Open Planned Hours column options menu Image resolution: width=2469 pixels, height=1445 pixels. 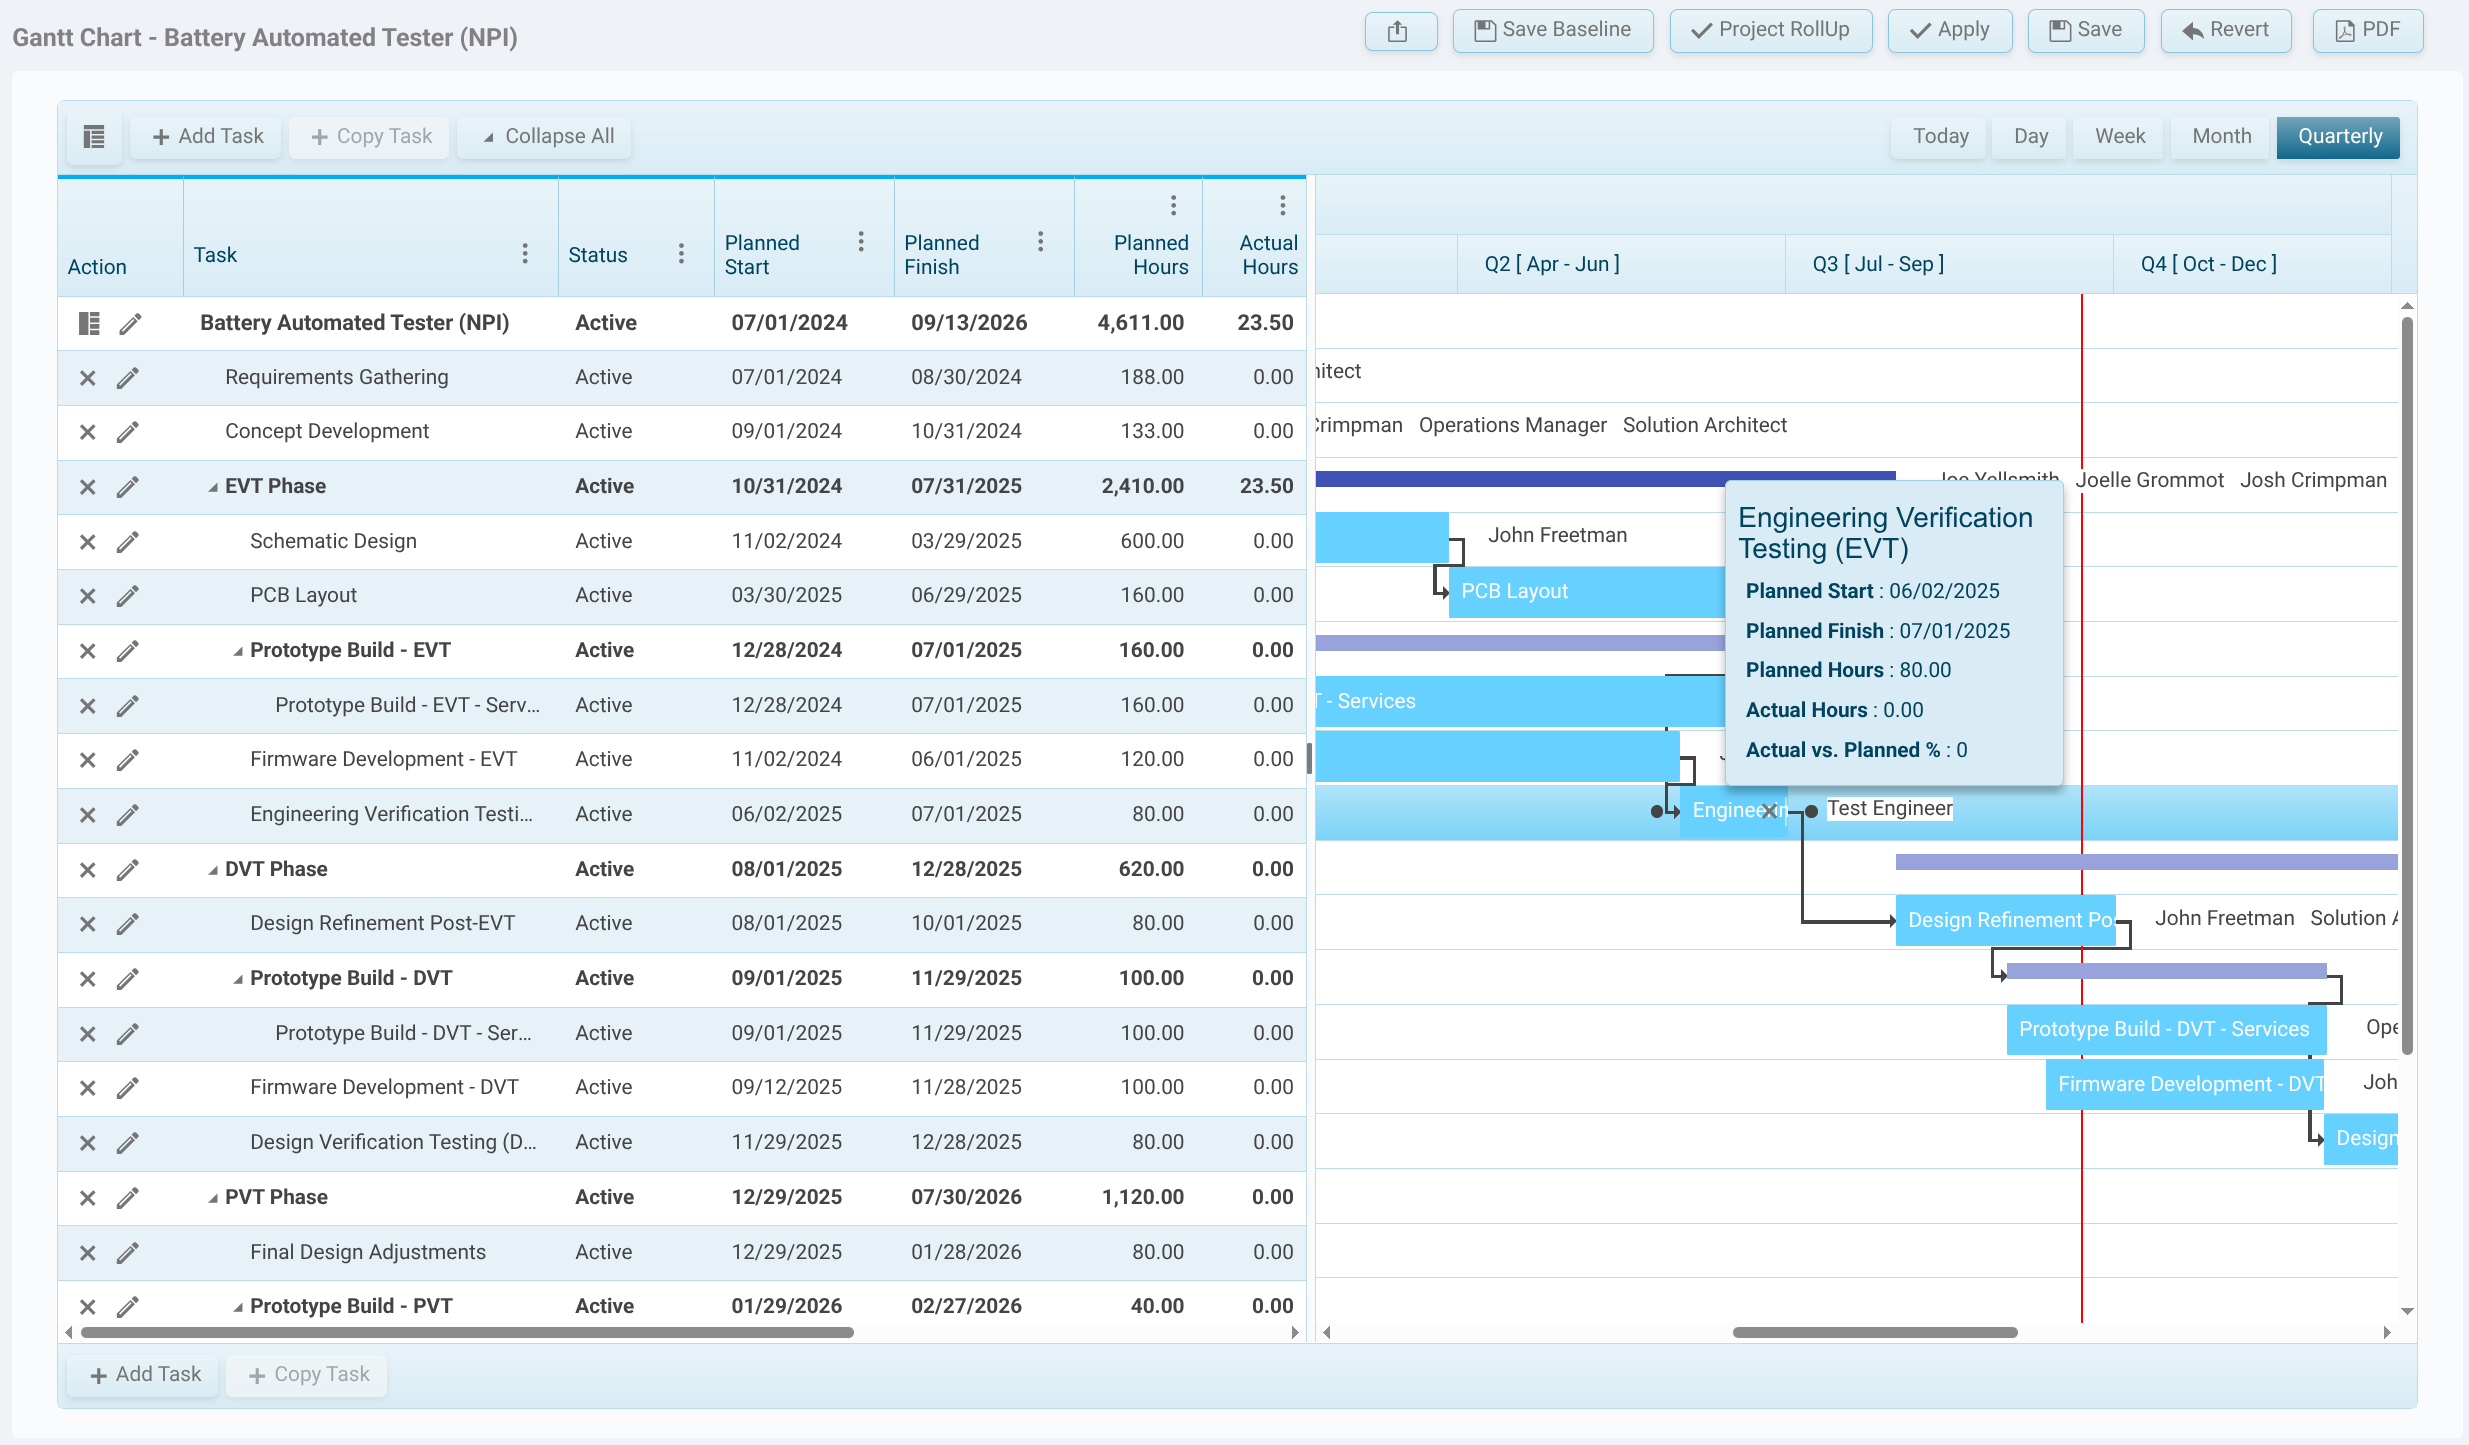[1173, 206]
